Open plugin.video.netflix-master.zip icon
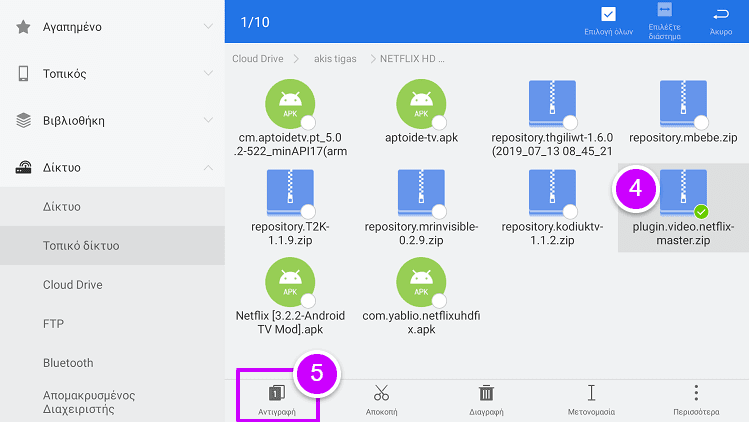This screenshot has height=422, width=749. pyautogui.click(x=683, y=193)
